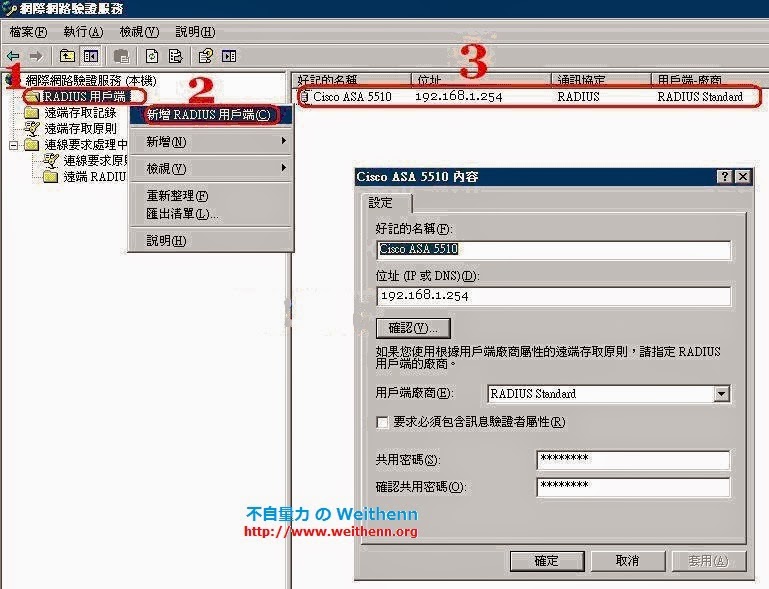Select the root 網際網路驗證服務 (本機) node

click(91, 80)
